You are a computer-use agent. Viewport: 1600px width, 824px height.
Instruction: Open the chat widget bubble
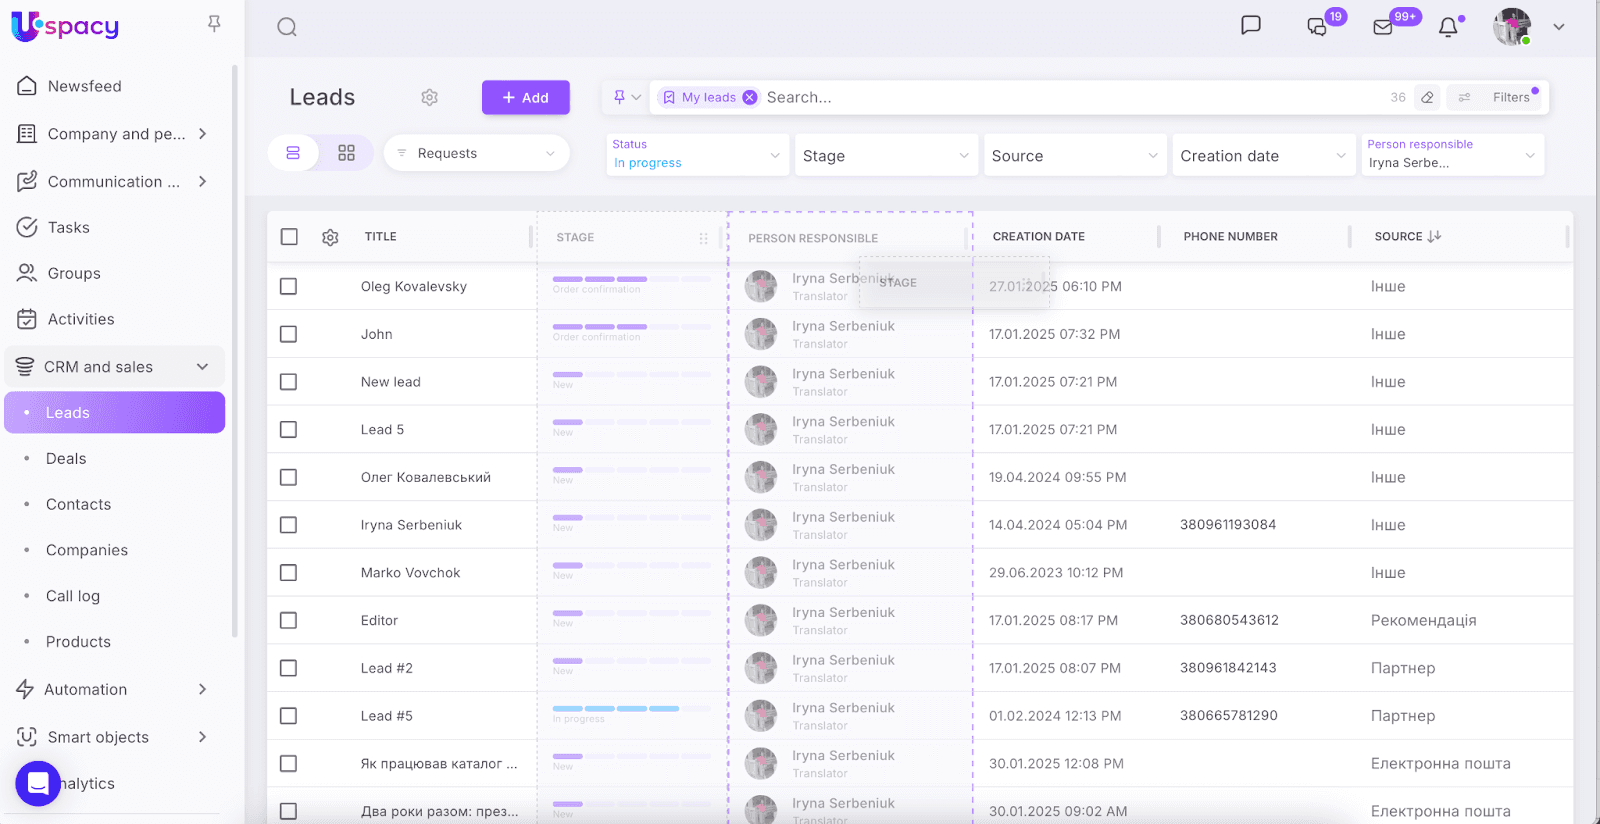pos(38,783)
